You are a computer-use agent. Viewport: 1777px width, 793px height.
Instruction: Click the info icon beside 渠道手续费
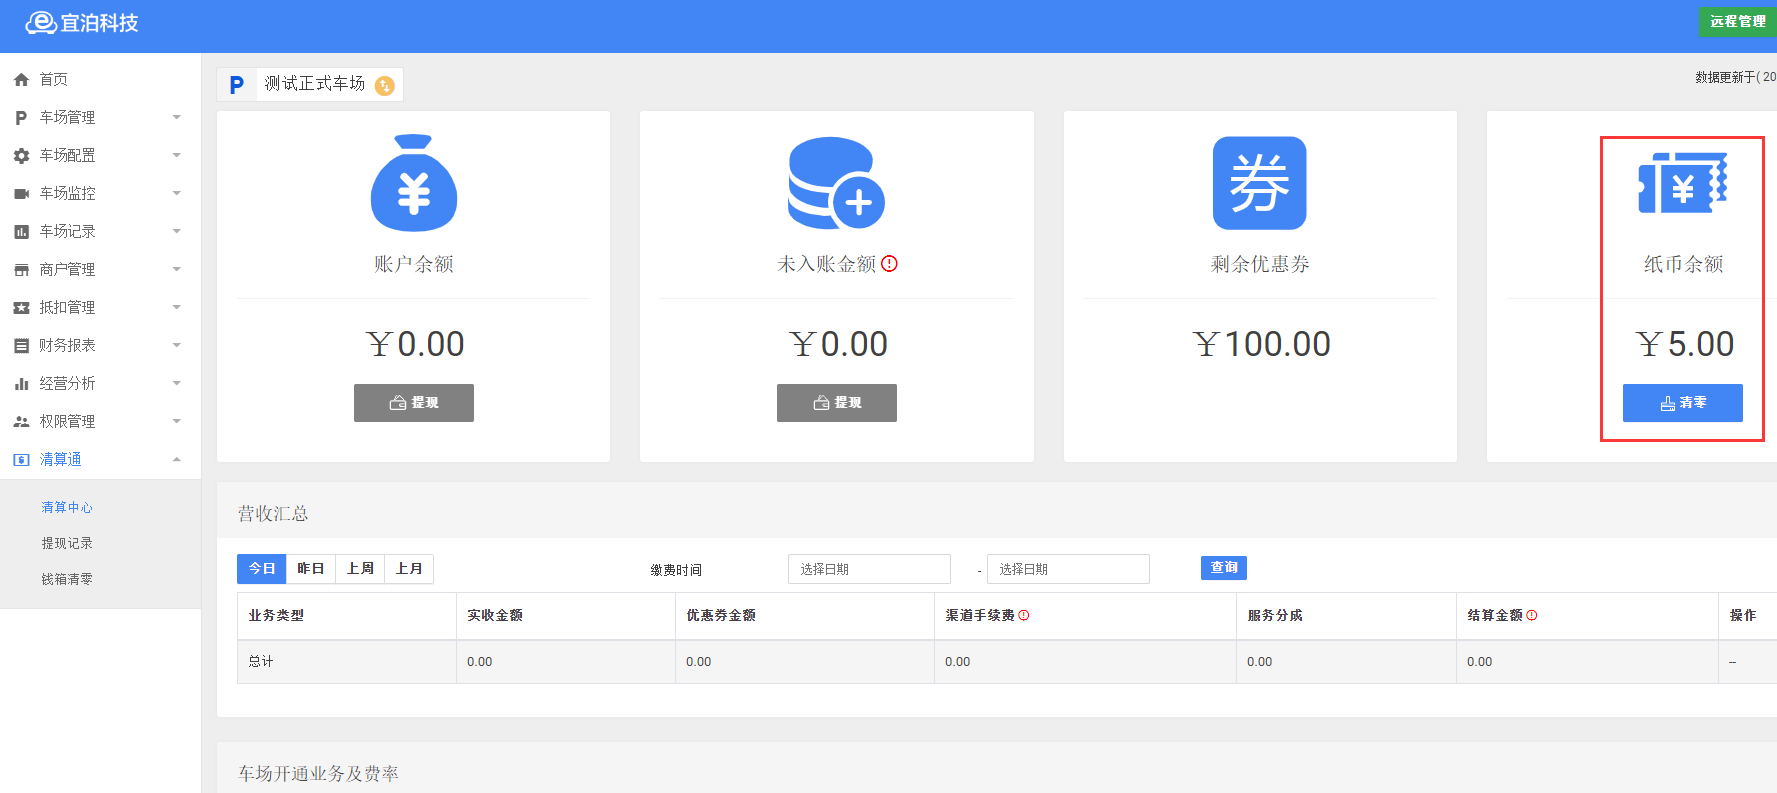point(1024,615)
